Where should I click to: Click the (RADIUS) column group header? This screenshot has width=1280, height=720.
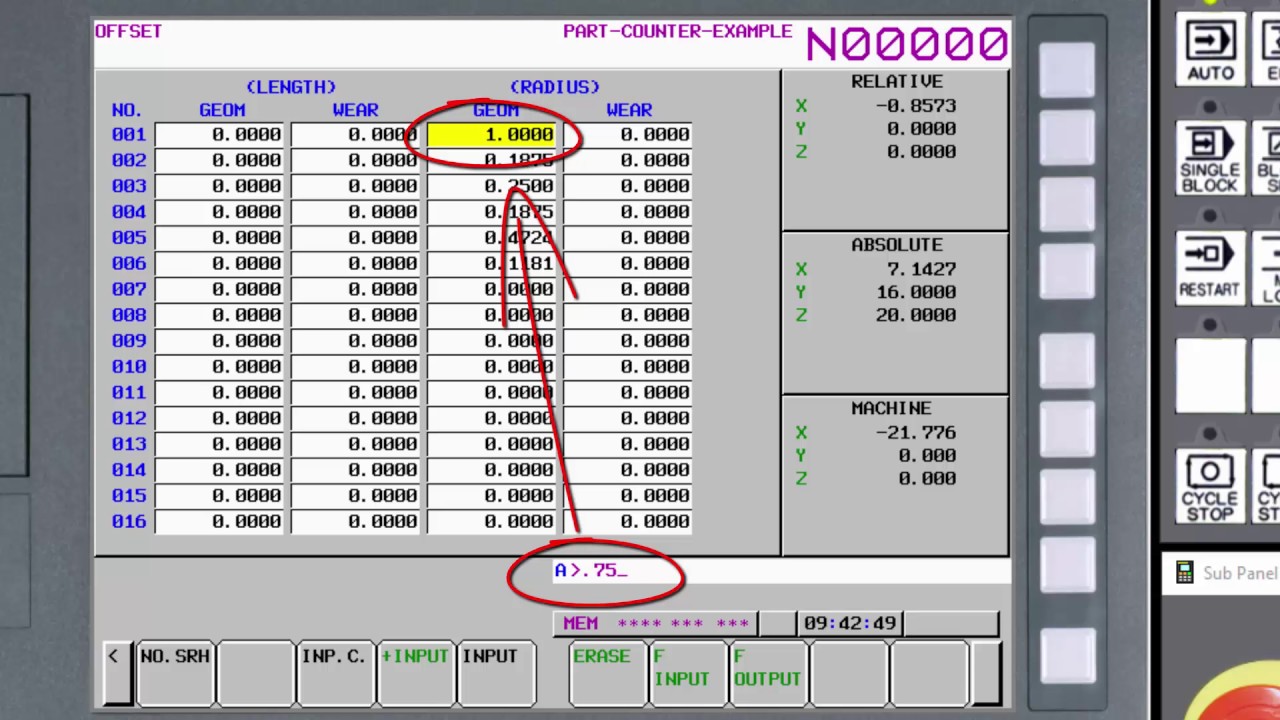click(555, 87)
